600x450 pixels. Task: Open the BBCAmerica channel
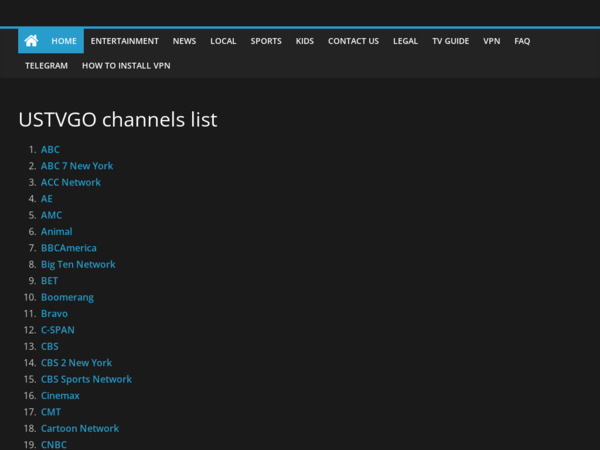68,248
